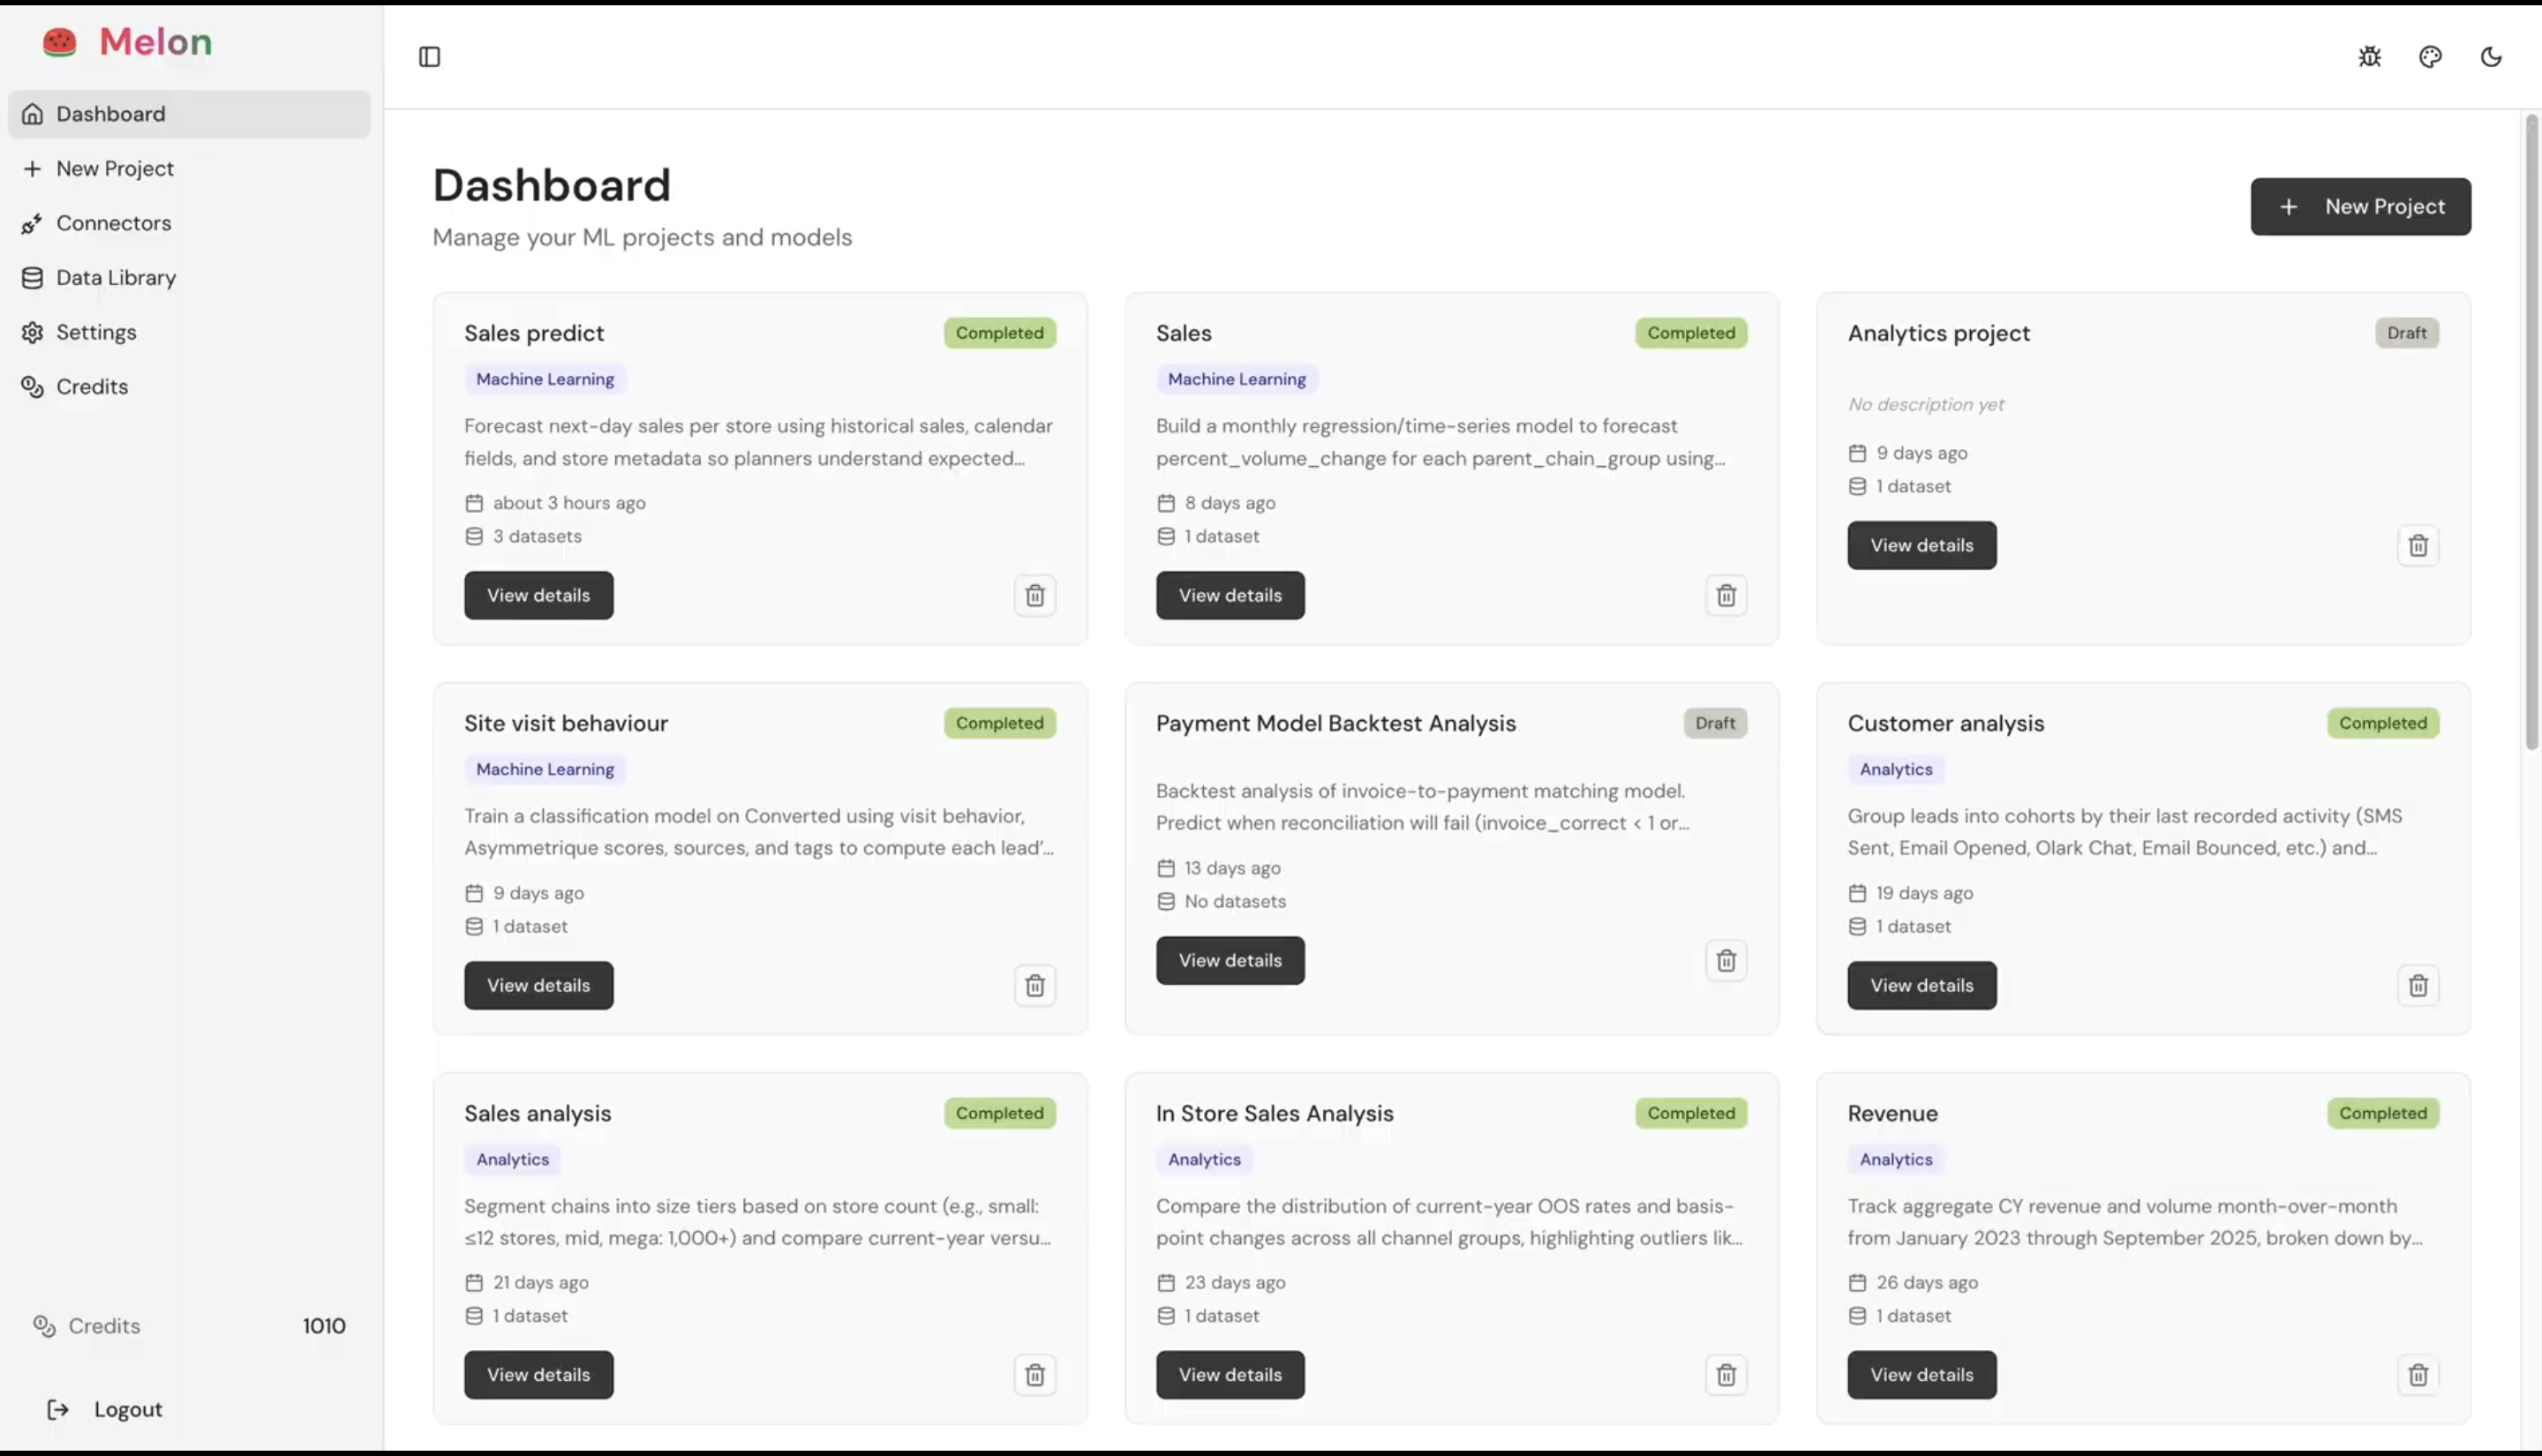The width and height of the screenshot is (2542, 1456).
Task: Open Settings from the sidebar
Action: pos(96,332)
